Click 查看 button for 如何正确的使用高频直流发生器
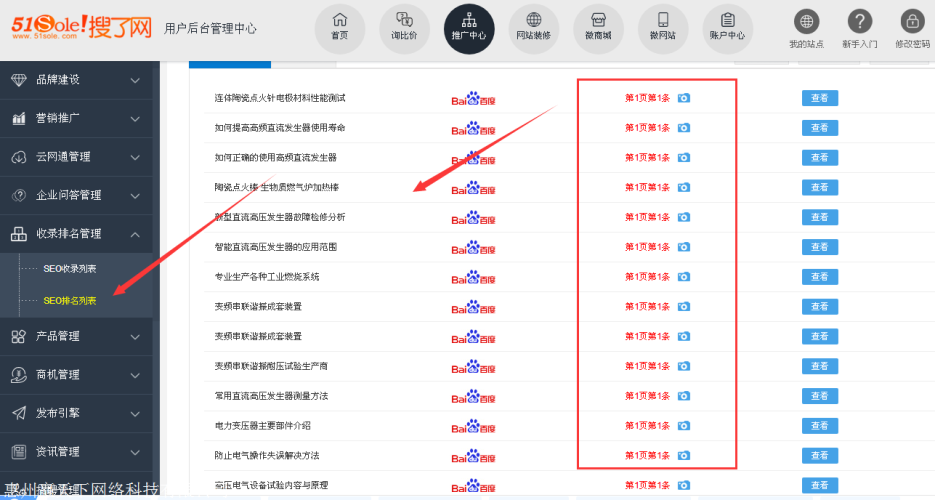The width and height of the screenshot is (935, 500). [x=820, y=157]
